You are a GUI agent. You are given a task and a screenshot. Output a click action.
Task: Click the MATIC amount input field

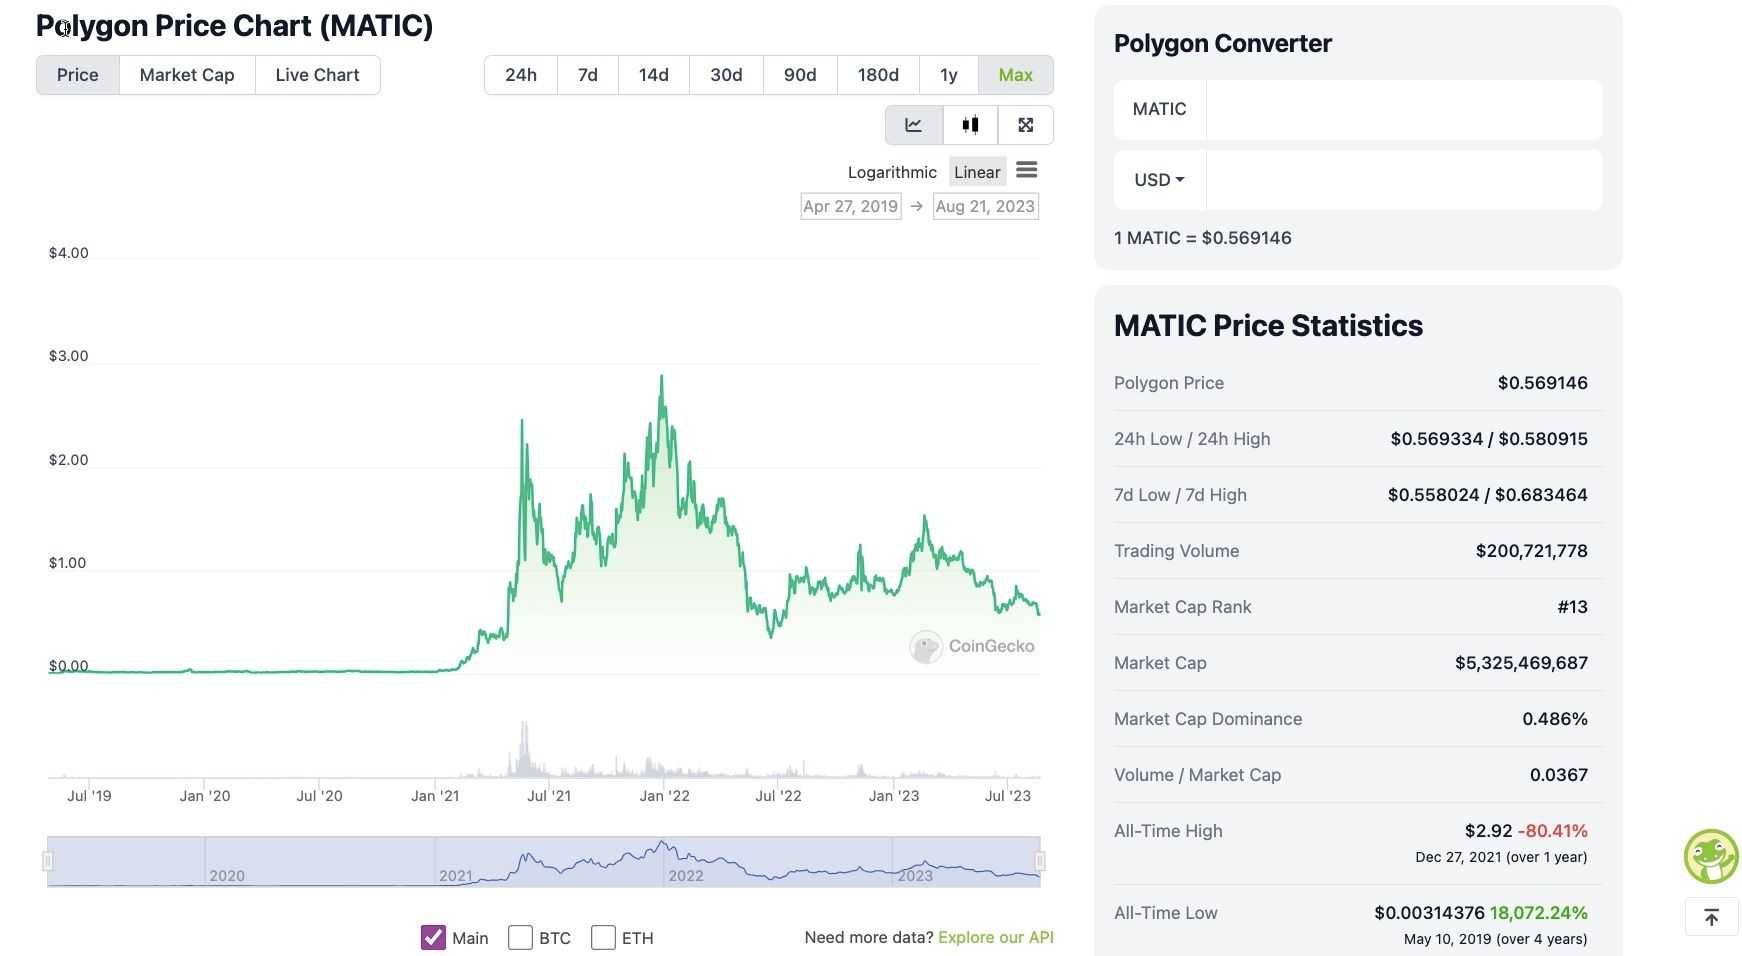[1403, 109]
